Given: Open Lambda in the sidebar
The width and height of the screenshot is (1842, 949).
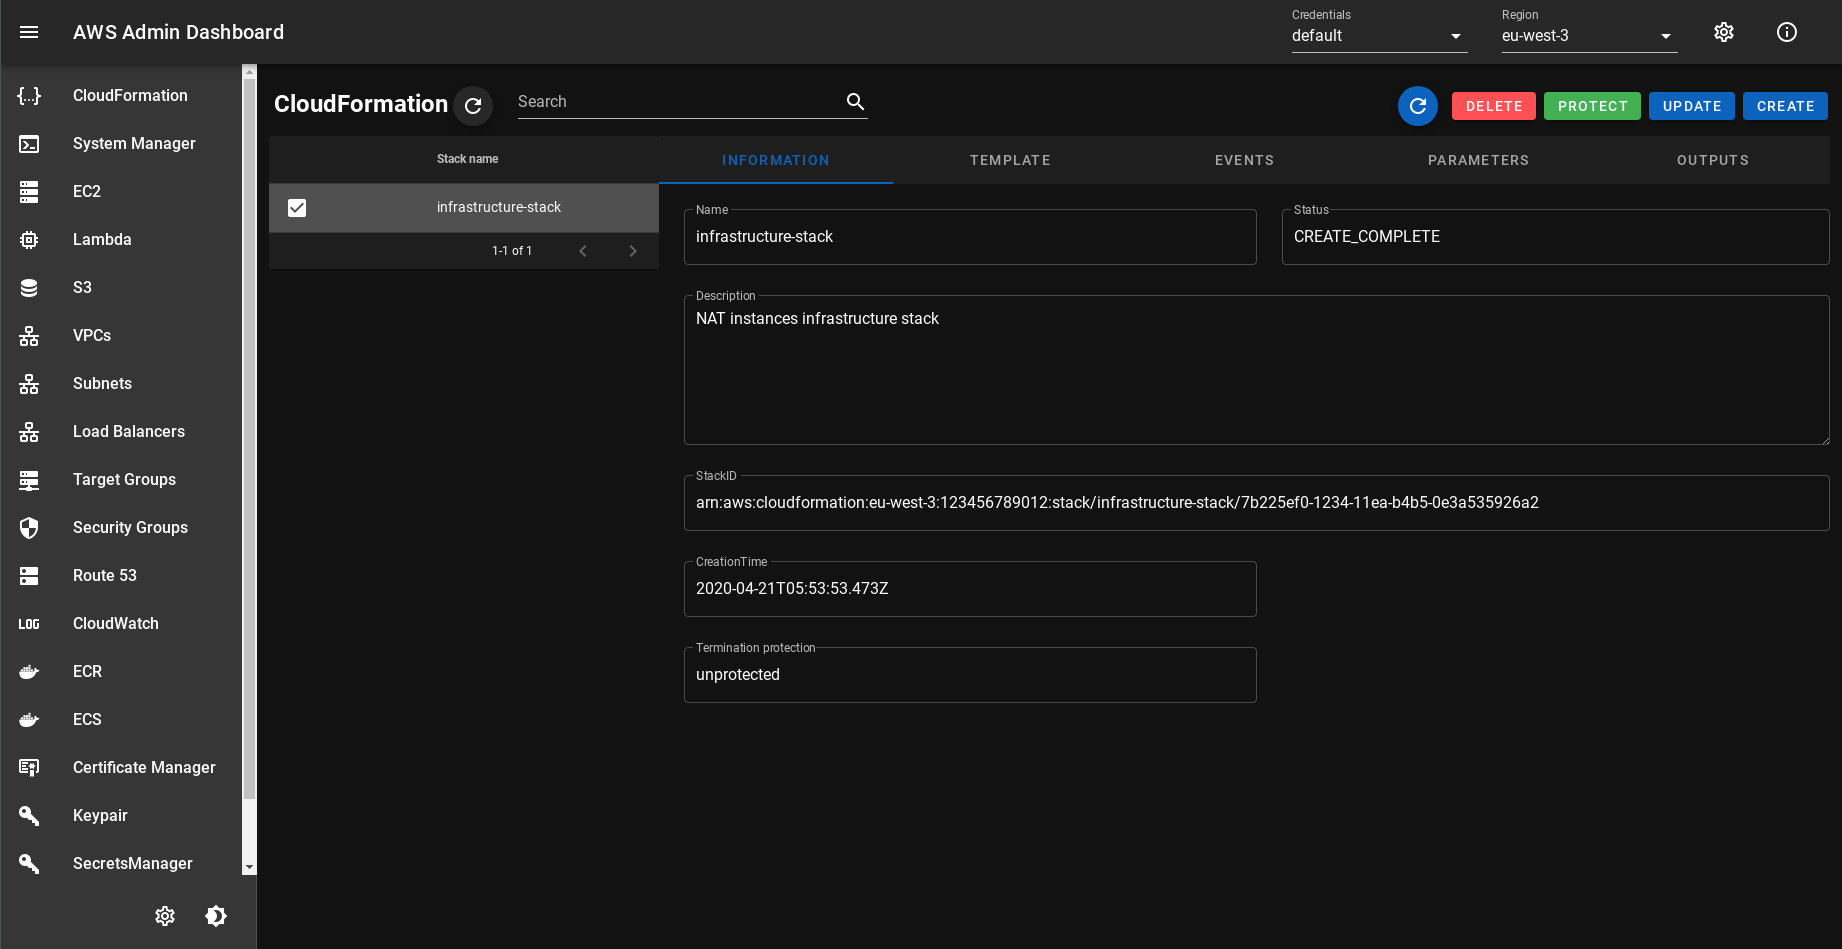Looking at the screenshot, I should tap(121, 240).
